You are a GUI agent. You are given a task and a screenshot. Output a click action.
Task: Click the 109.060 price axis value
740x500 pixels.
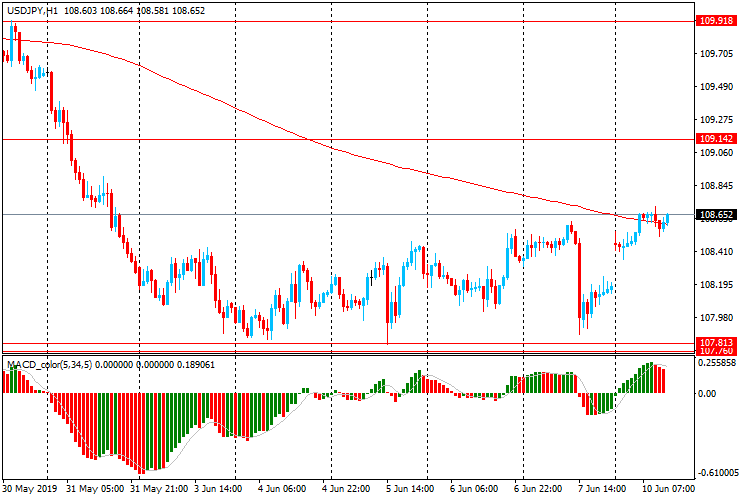tap(716, 153)
